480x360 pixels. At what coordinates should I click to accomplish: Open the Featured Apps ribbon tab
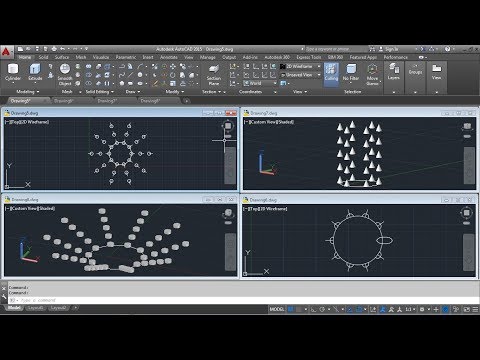[x=363, y=57]
